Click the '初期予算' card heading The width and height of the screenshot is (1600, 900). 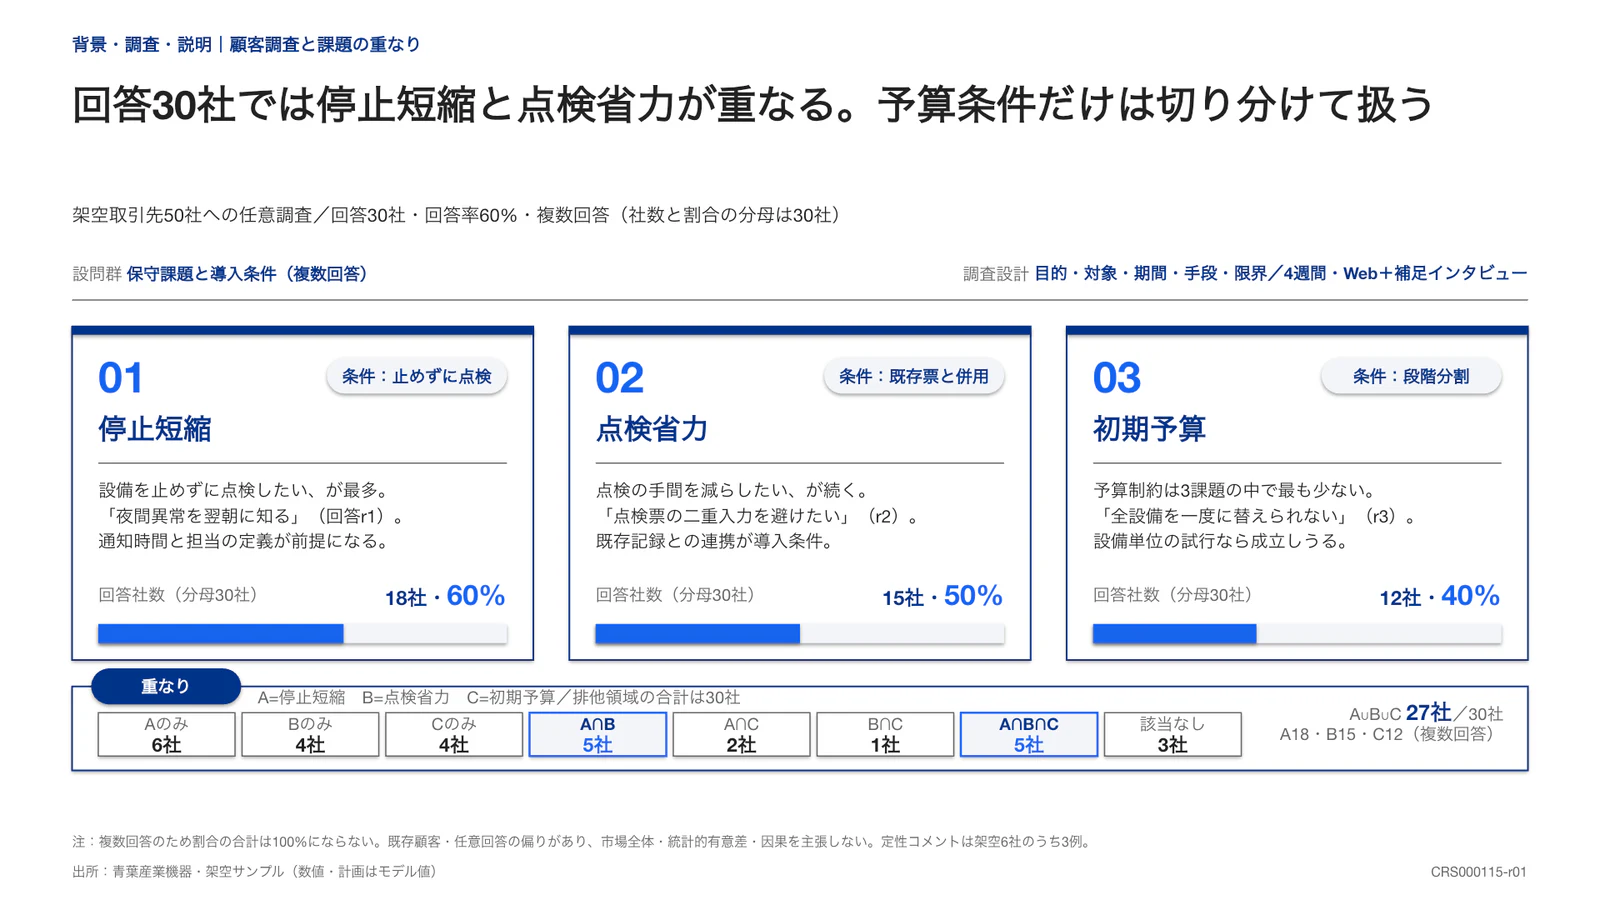(x=1149, y=429)
